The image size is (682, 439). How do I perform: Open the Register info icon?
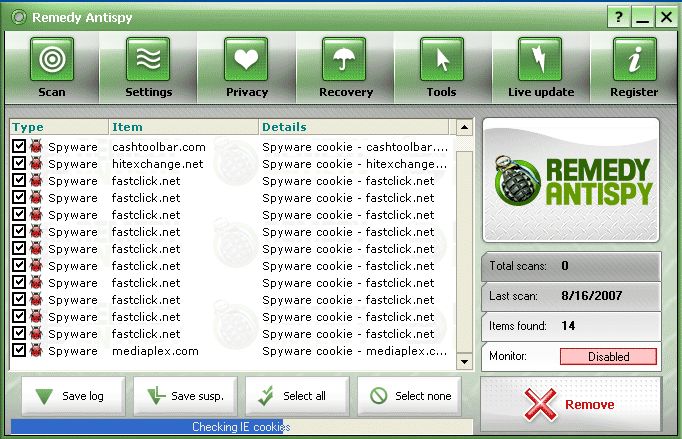[x=635, y=59]
